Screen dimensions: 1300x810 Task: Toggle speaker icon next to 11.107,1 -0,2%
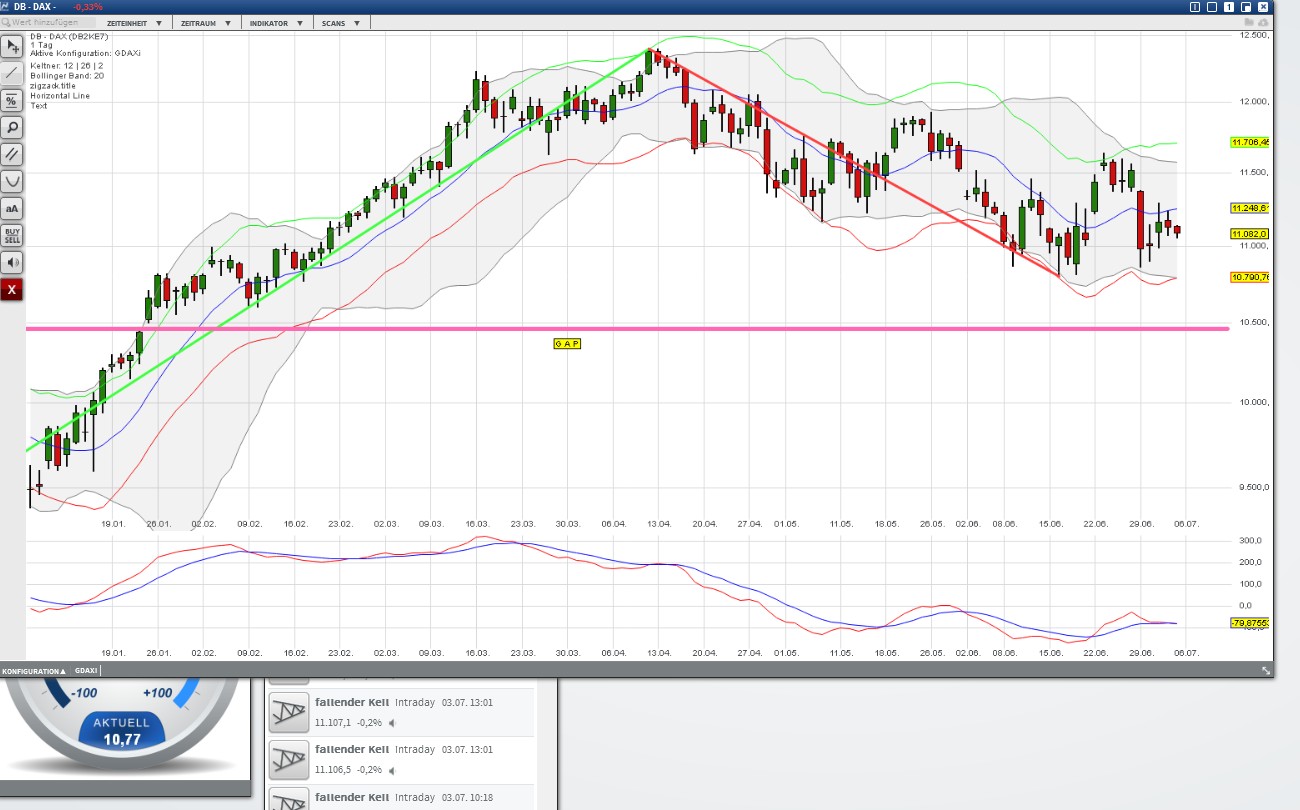[x=392, y=723]
